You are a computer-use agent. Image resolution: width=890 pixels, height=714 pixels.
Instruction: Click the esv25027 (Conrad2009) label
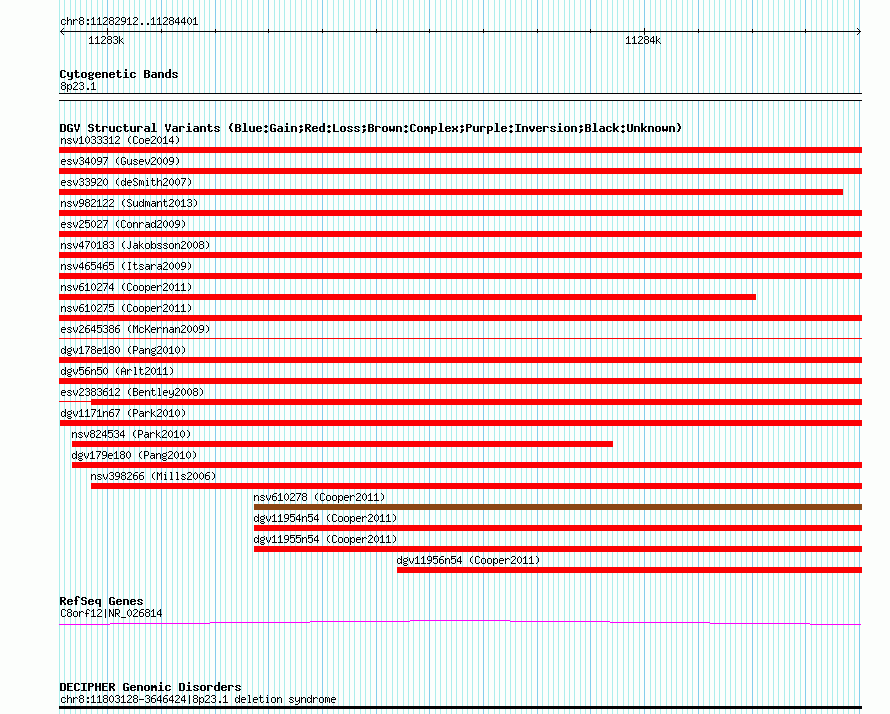[x=123, y=224]
